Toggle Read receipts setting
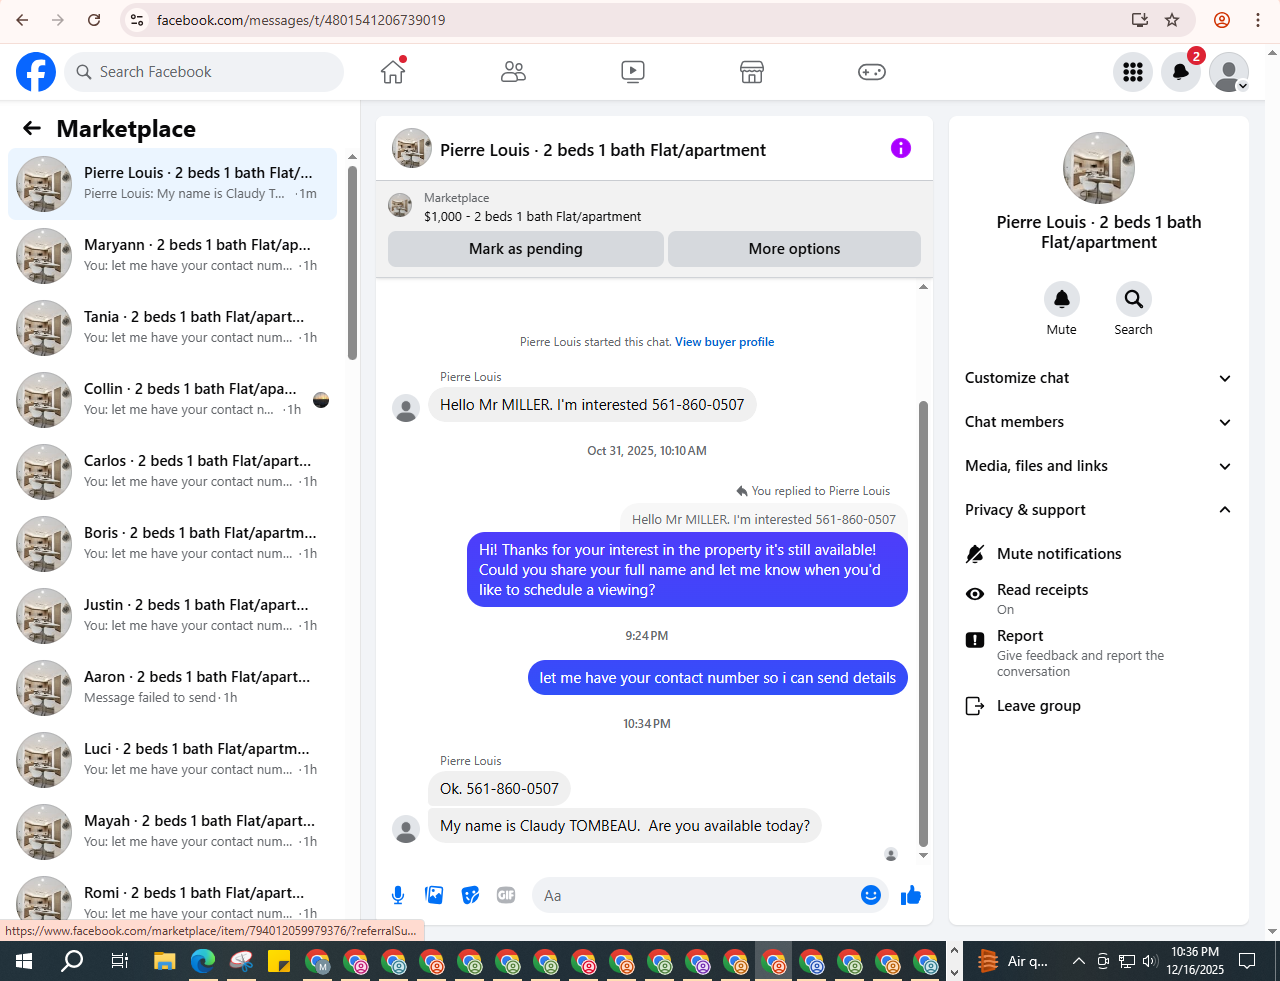The width and height of the screenshot is (1280, 981). click(x=1099, y=598)
